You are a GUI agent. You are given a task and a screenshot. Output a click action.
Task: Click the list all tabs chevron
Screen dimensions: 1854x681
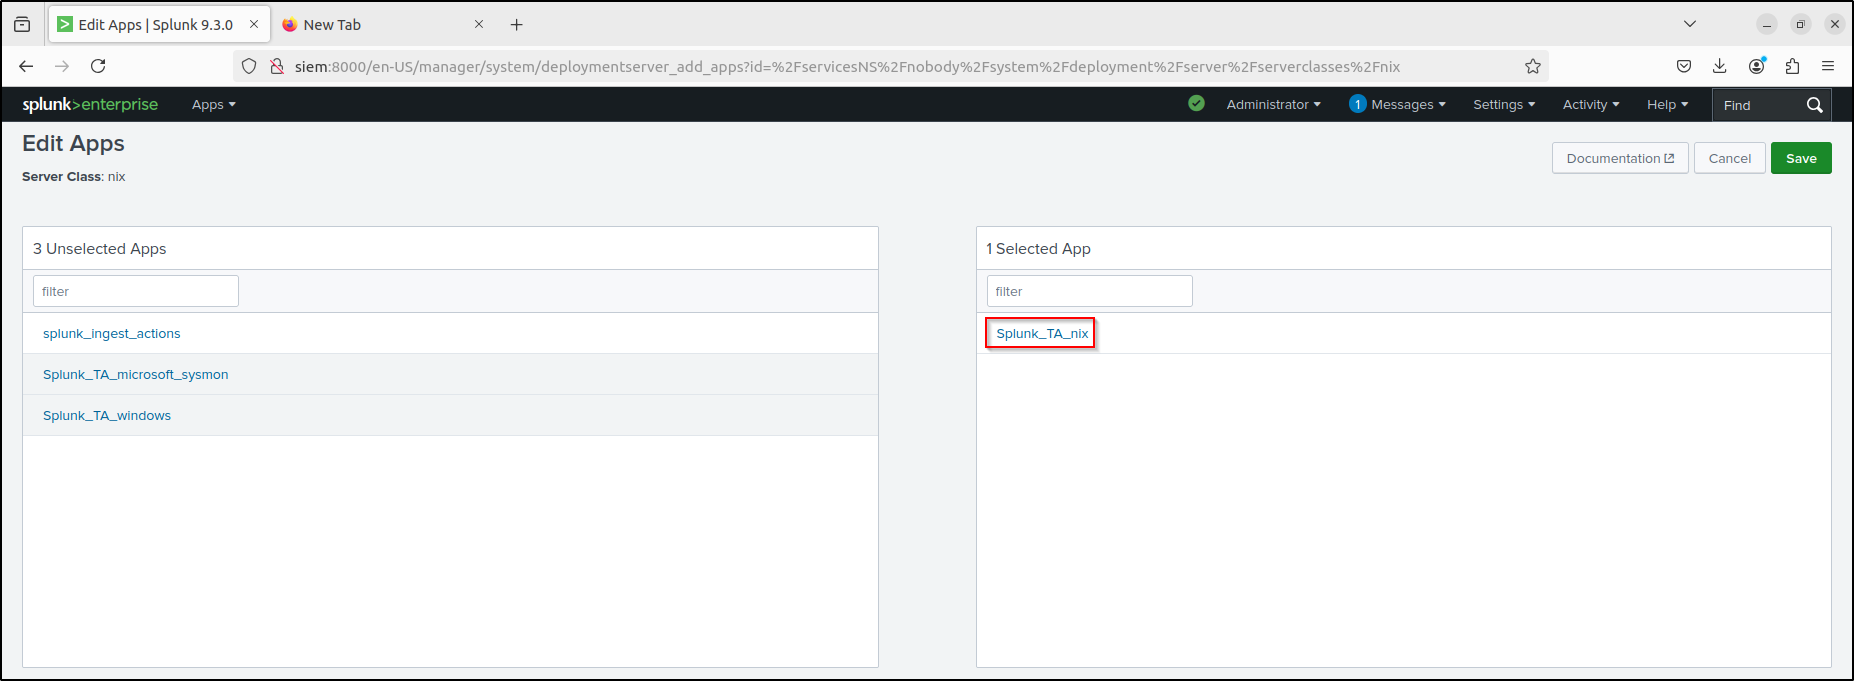1690,24
